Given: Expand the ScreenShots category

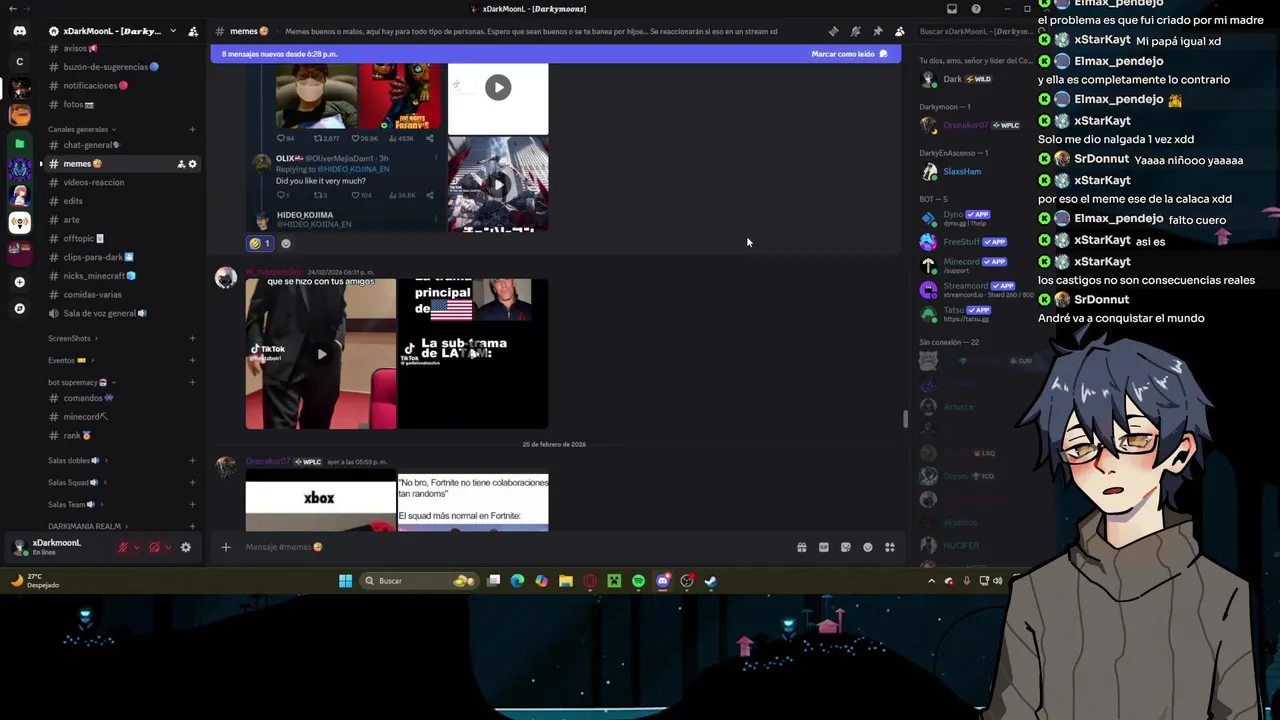Looking at the screenshot, I should tap(72, 338).
